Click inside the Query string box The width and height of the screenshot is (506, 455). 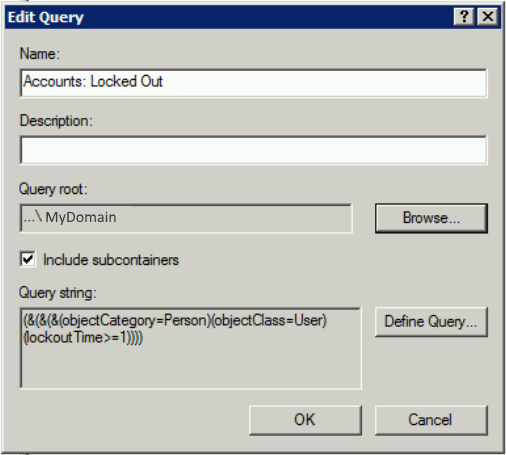point(190,348)
